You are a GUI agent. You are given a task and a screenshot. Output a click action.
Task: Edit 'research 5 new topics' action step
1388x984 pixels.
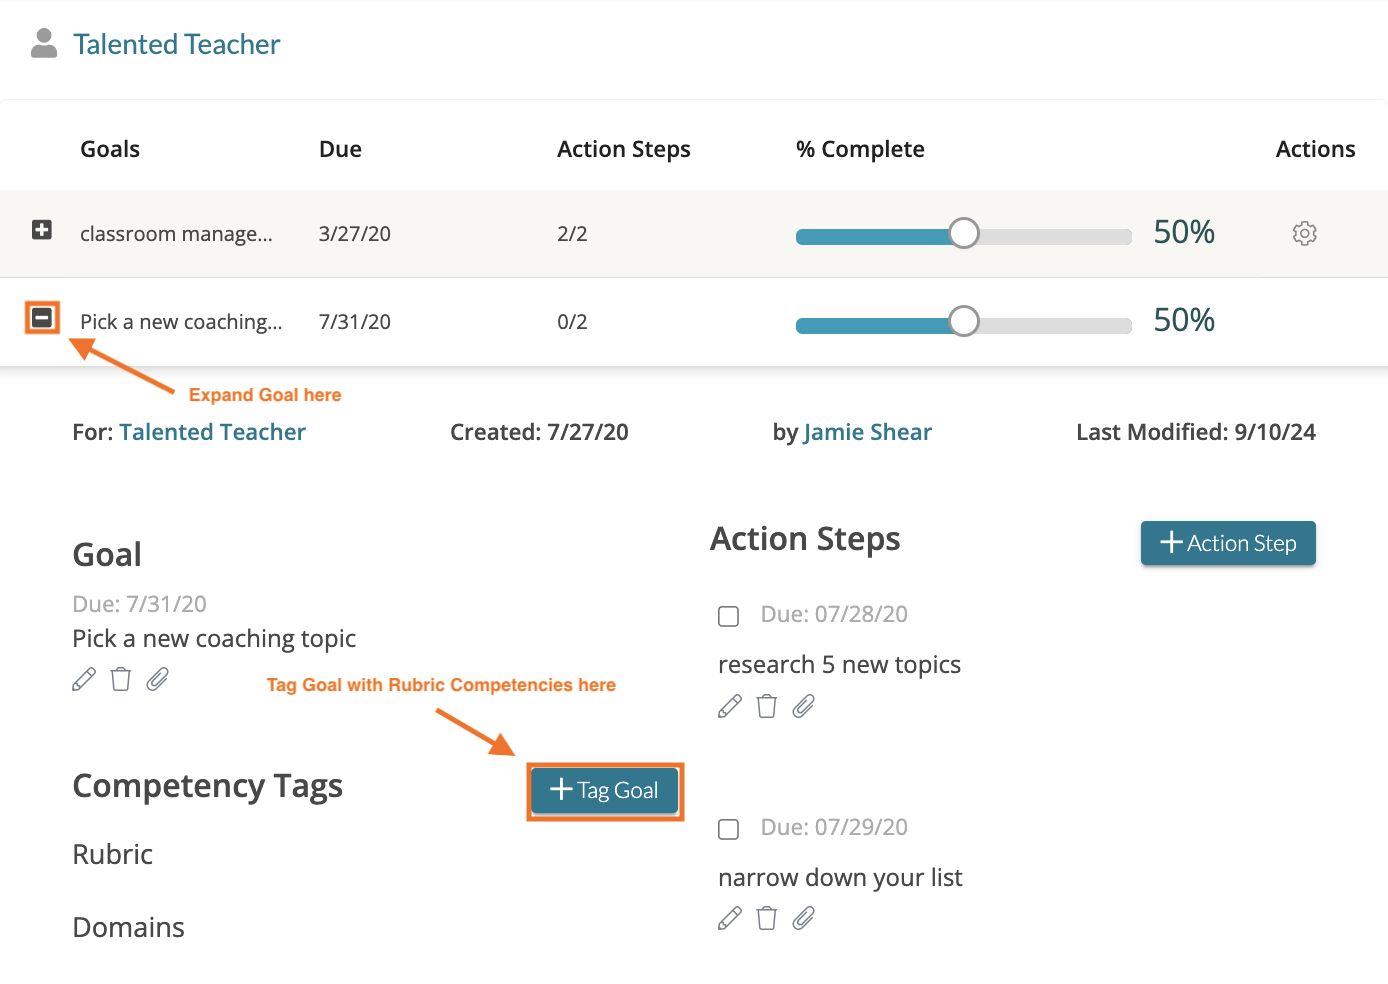point(730,707)
